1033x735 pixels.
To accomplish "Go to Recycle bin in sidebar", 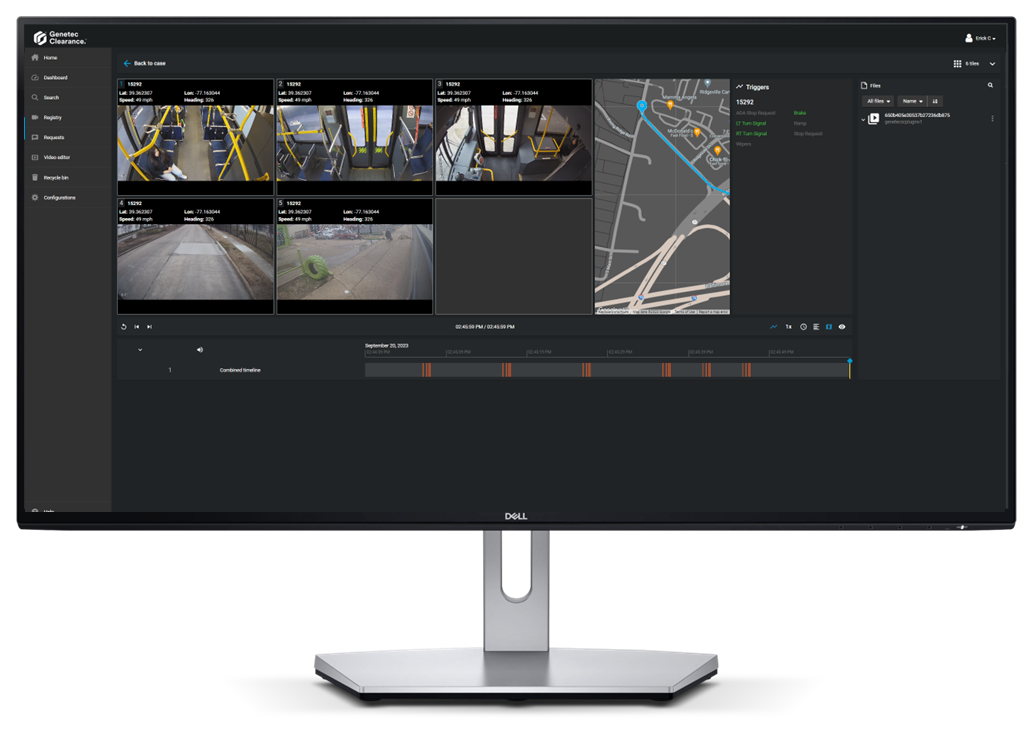I will pos(56,177).
